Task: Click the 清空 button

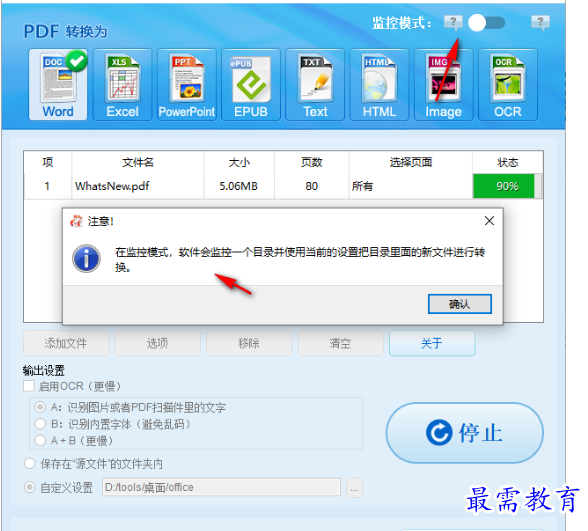Action: point(340,343)
